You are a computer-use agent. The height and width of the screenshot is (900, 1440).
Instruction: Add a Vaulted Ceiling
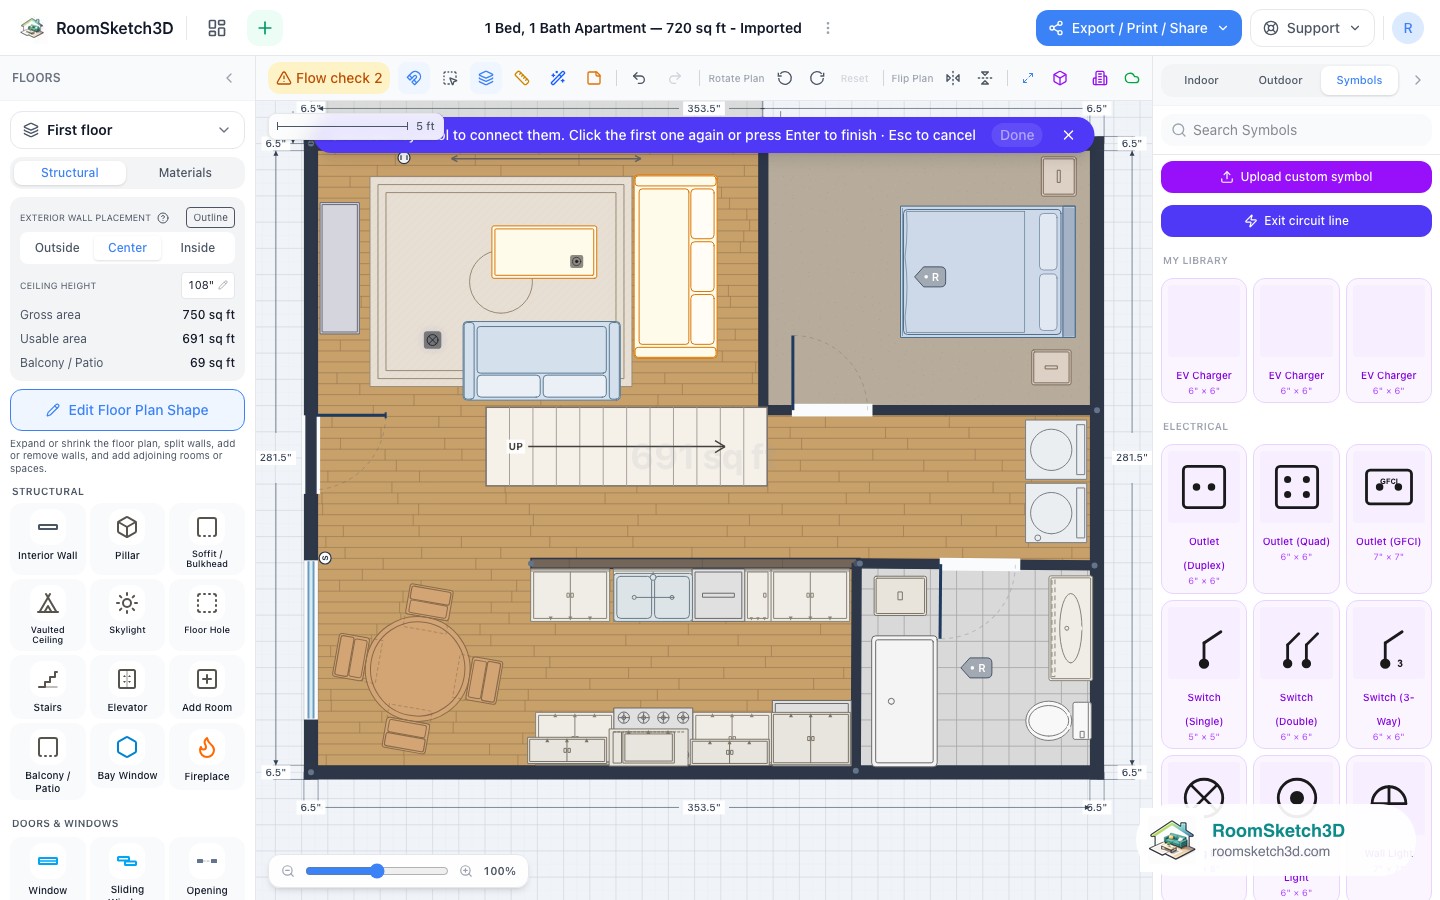47,615
